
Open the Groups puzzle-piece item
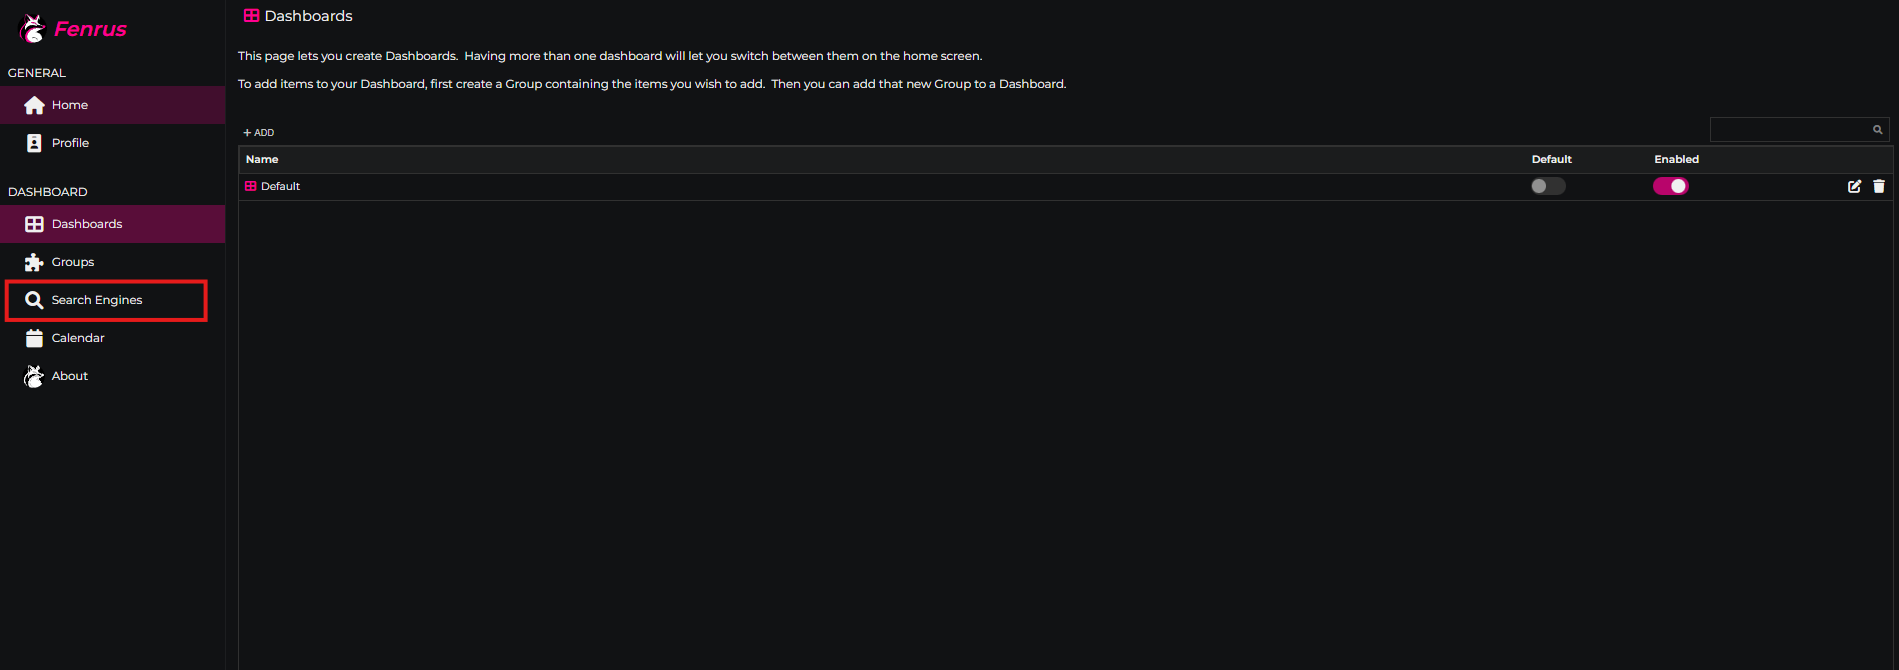[x=72, y=262]
